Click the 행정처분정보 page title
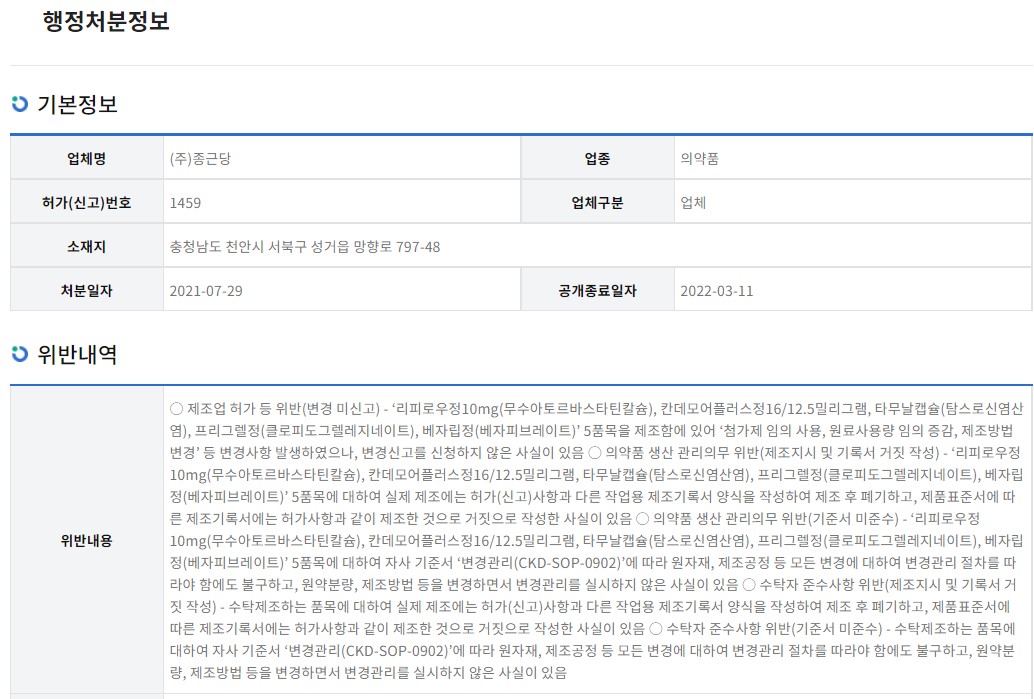Viewport: 1034px width, 699px height. (106, 23)
